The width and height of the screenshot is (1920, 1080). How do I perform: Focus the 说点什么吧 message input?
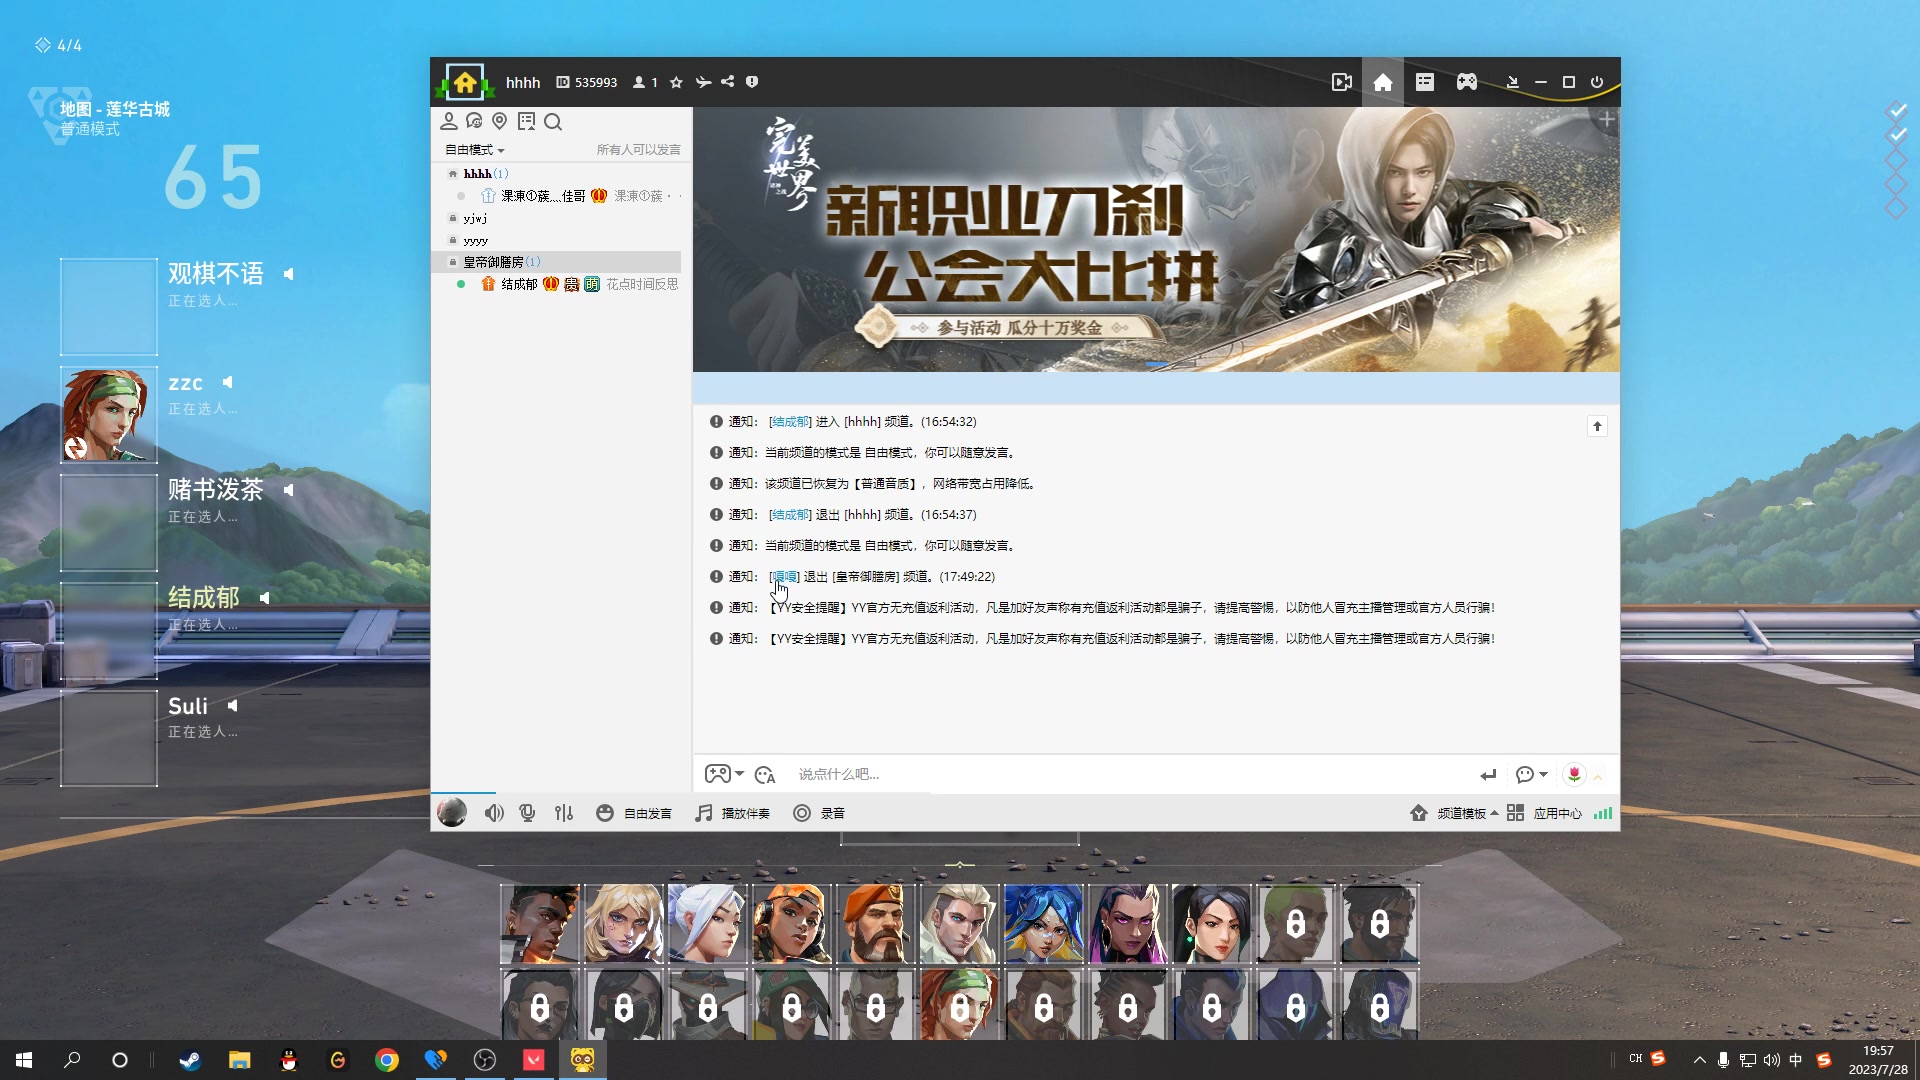(x=1130, y=774)
